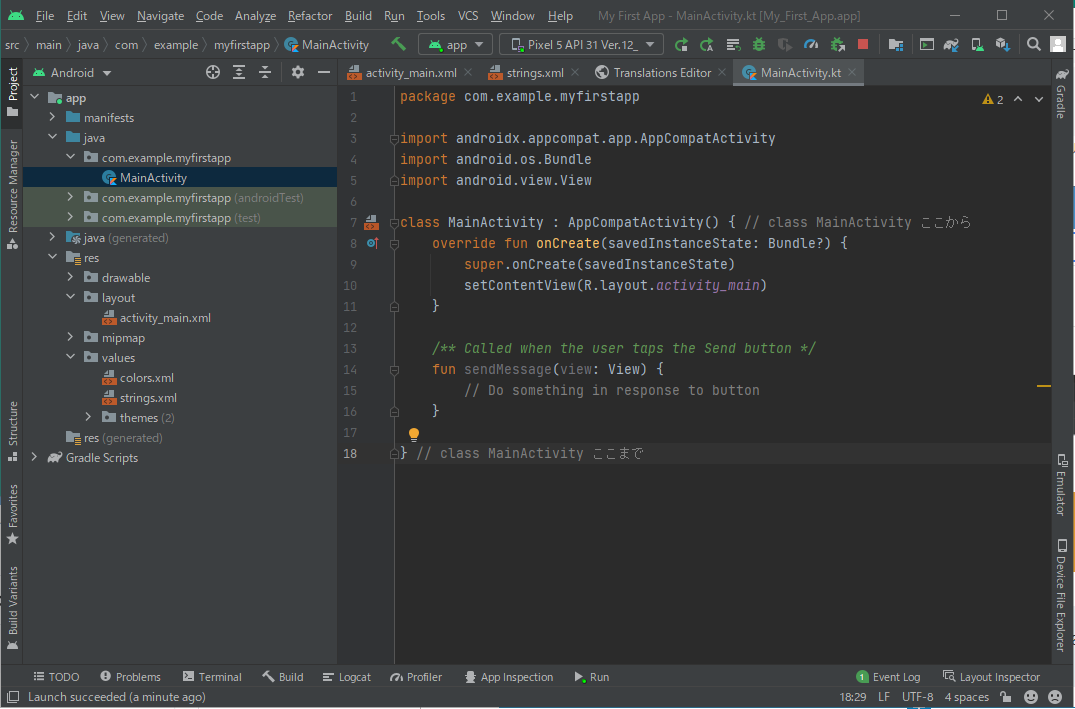The image size is (1075, 709).
Task: Toggle the Gradle tool window on right
Action: [1061, 95]
